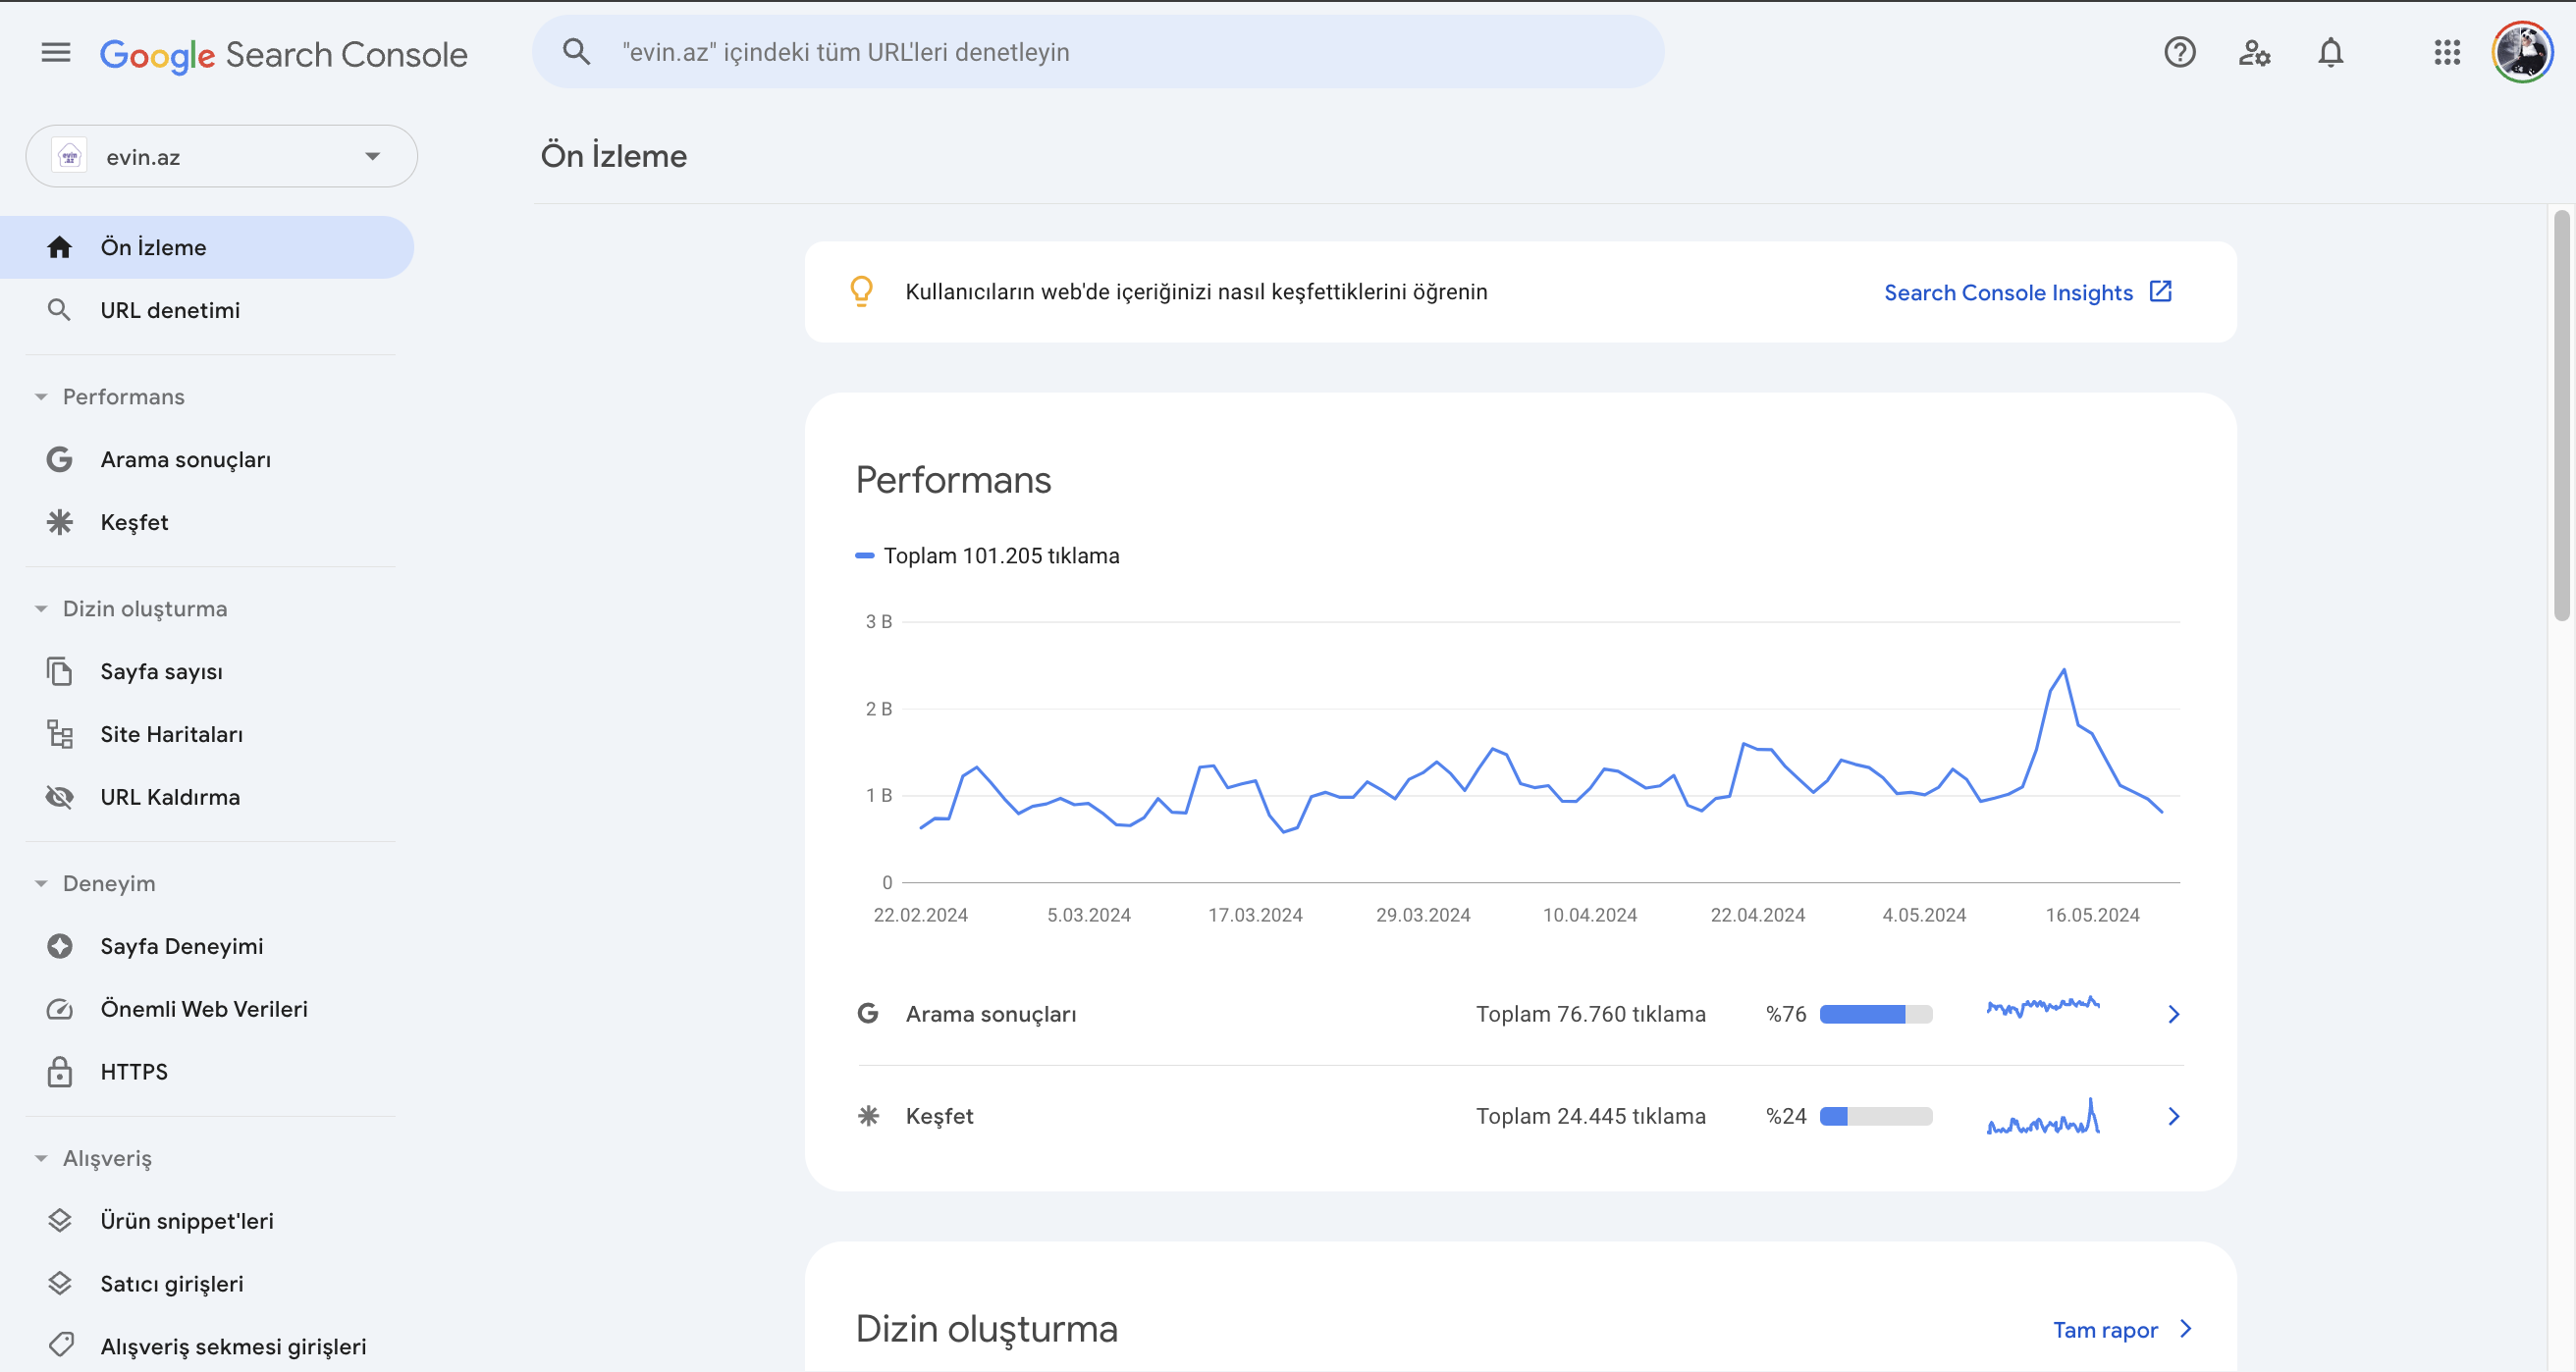
Task: Click the home icon beside Ön İzleme
Action: [60, 247]
